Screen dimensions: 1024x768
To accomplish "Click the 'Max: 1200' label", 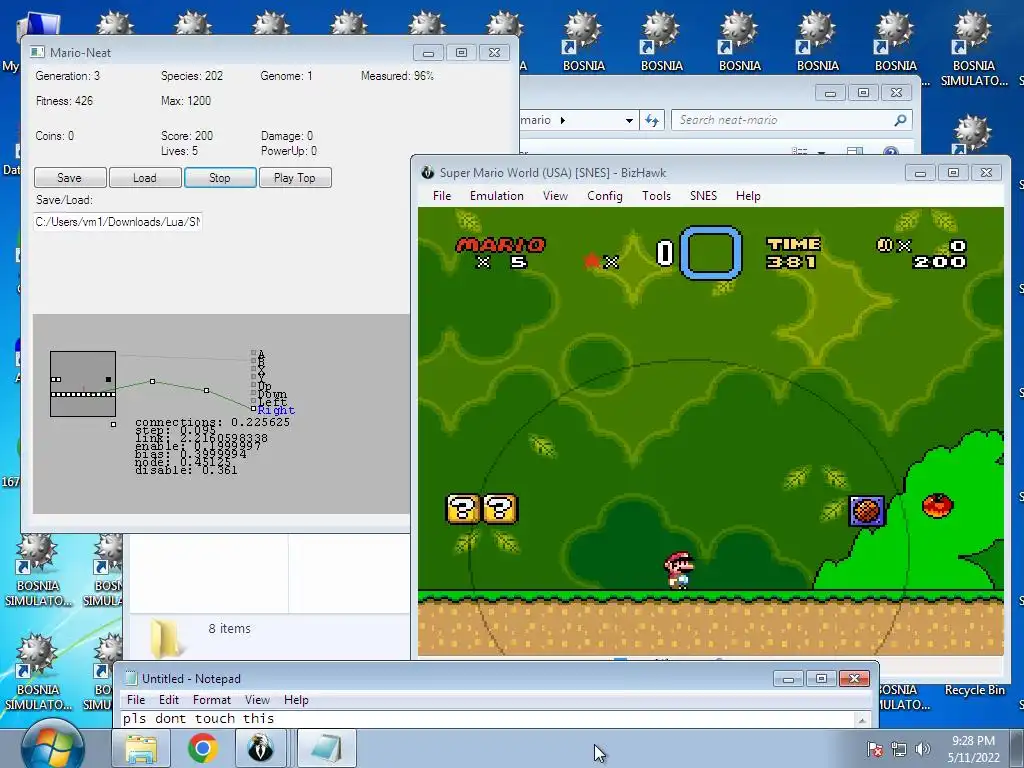I will pyautogui.click(x=186, y=101).
